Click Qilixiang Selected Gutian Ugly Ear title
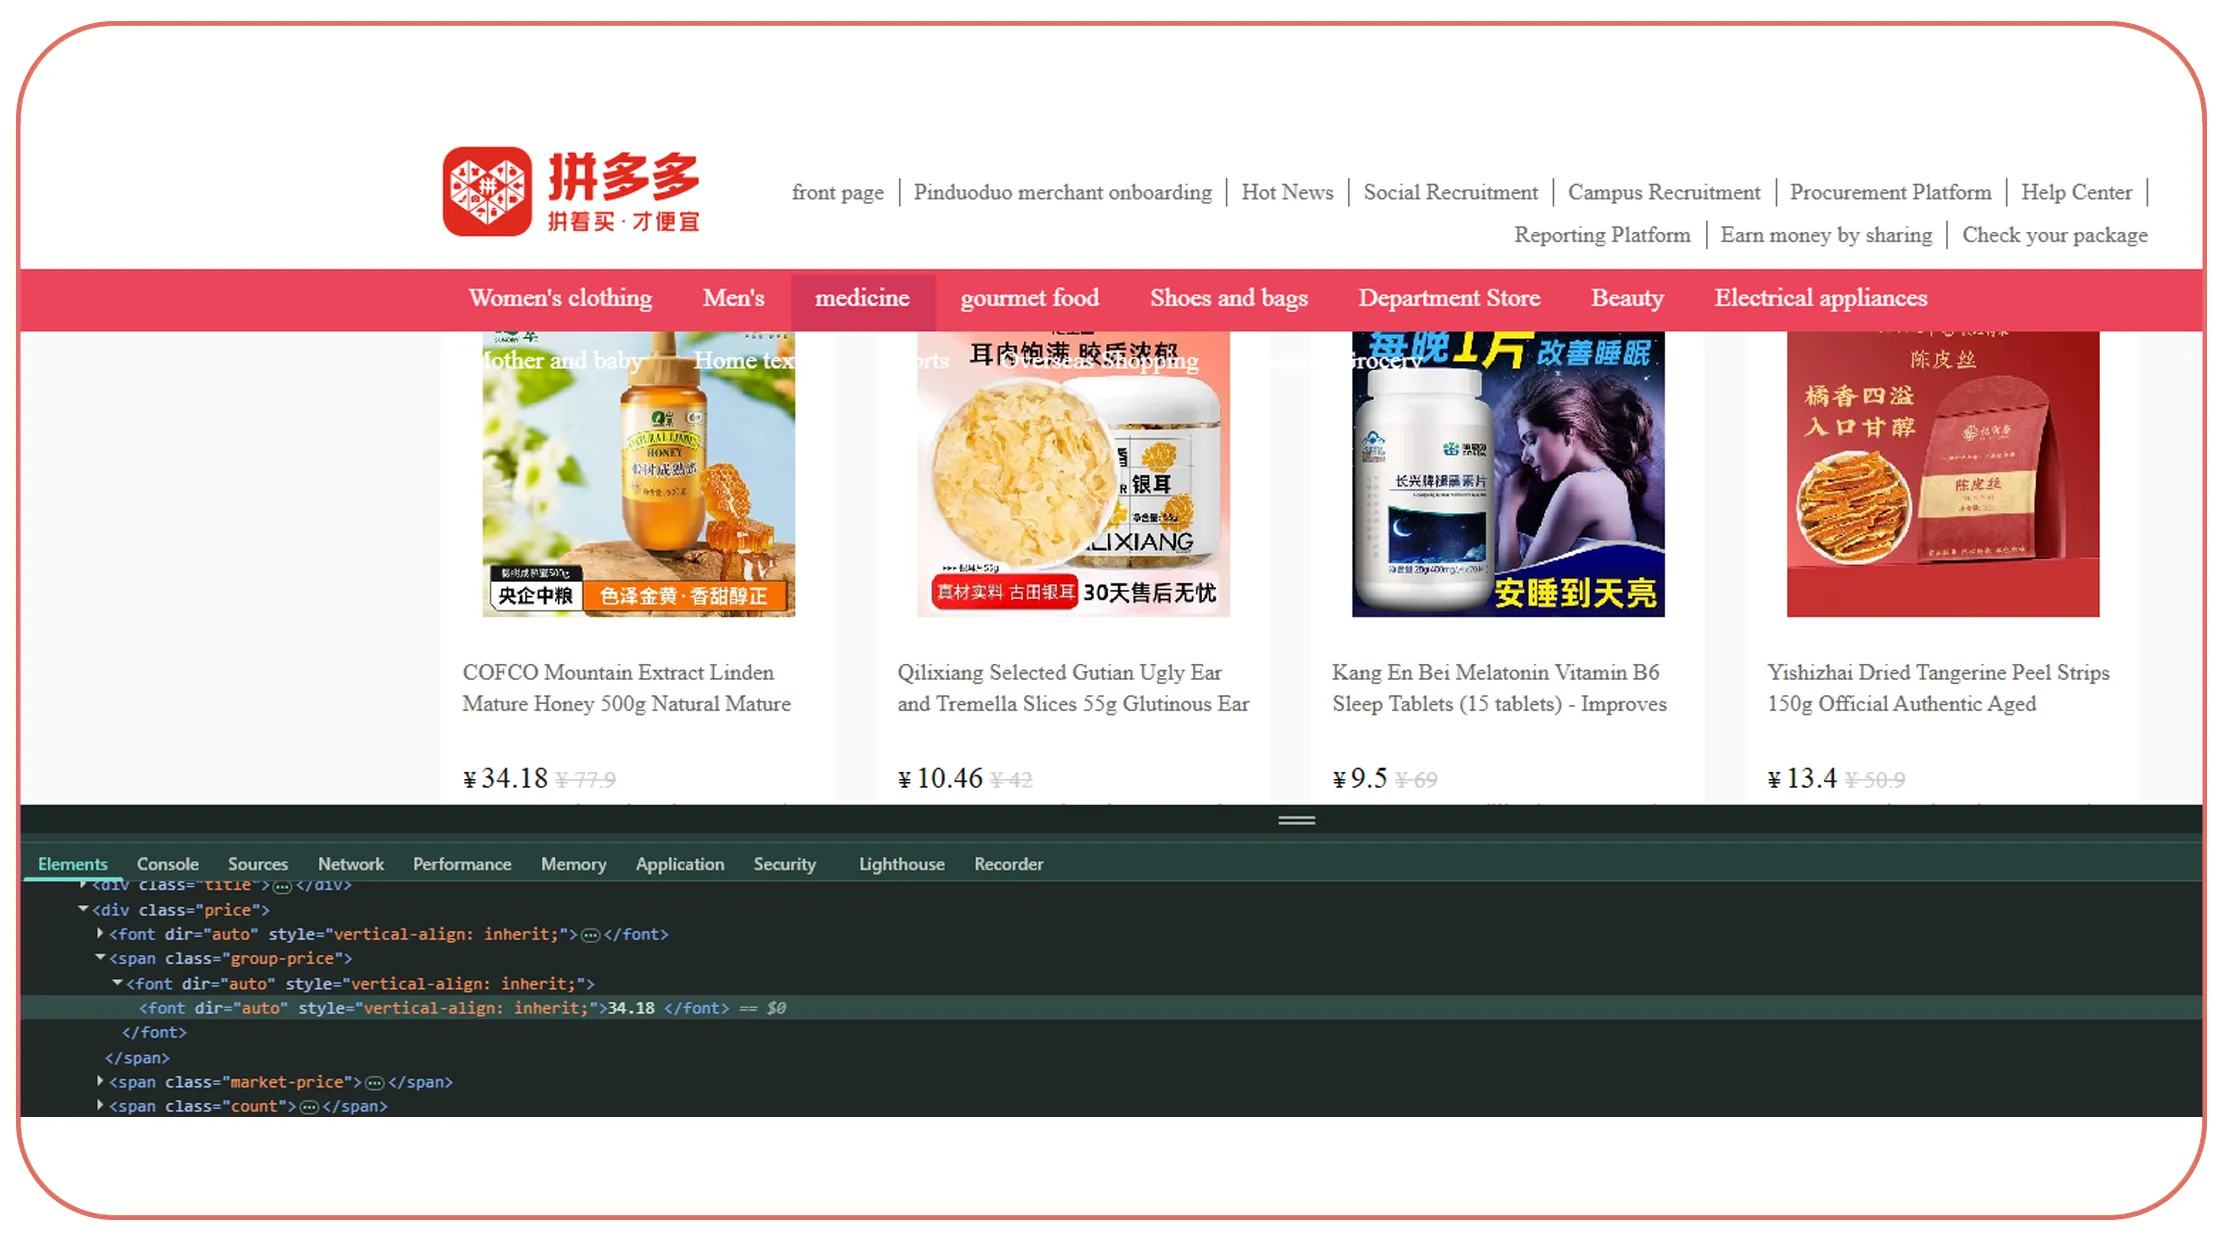This screenshot has height=1240, width=2223. (1073, 688)
